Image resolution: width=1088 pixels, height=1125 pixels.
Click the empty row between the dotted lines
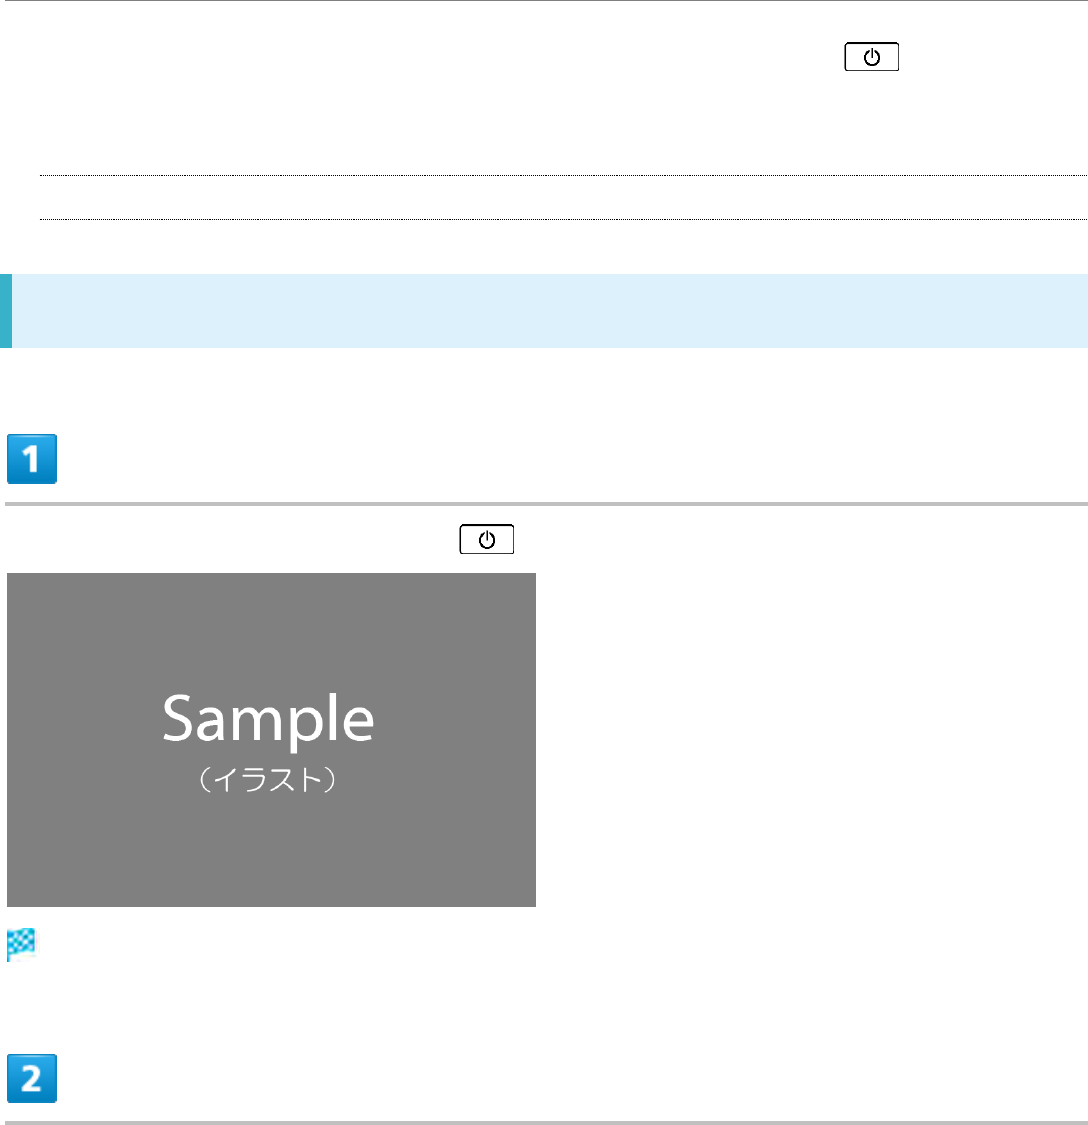563,197
